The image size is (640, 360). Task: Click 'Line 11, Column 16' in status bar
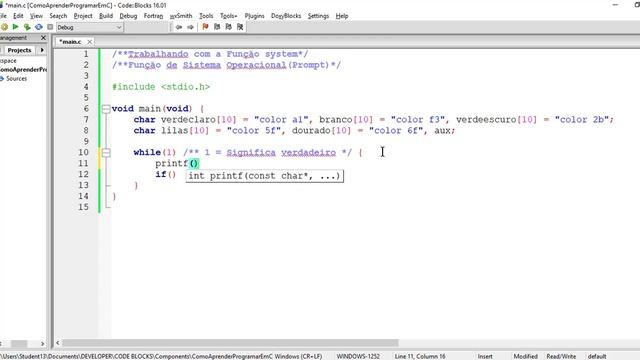click(x=420, y=356)
